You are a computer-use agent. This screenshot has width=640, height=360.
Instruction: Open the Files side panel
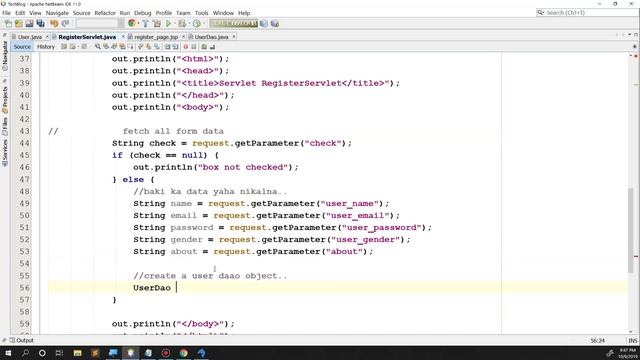(5, 127)
